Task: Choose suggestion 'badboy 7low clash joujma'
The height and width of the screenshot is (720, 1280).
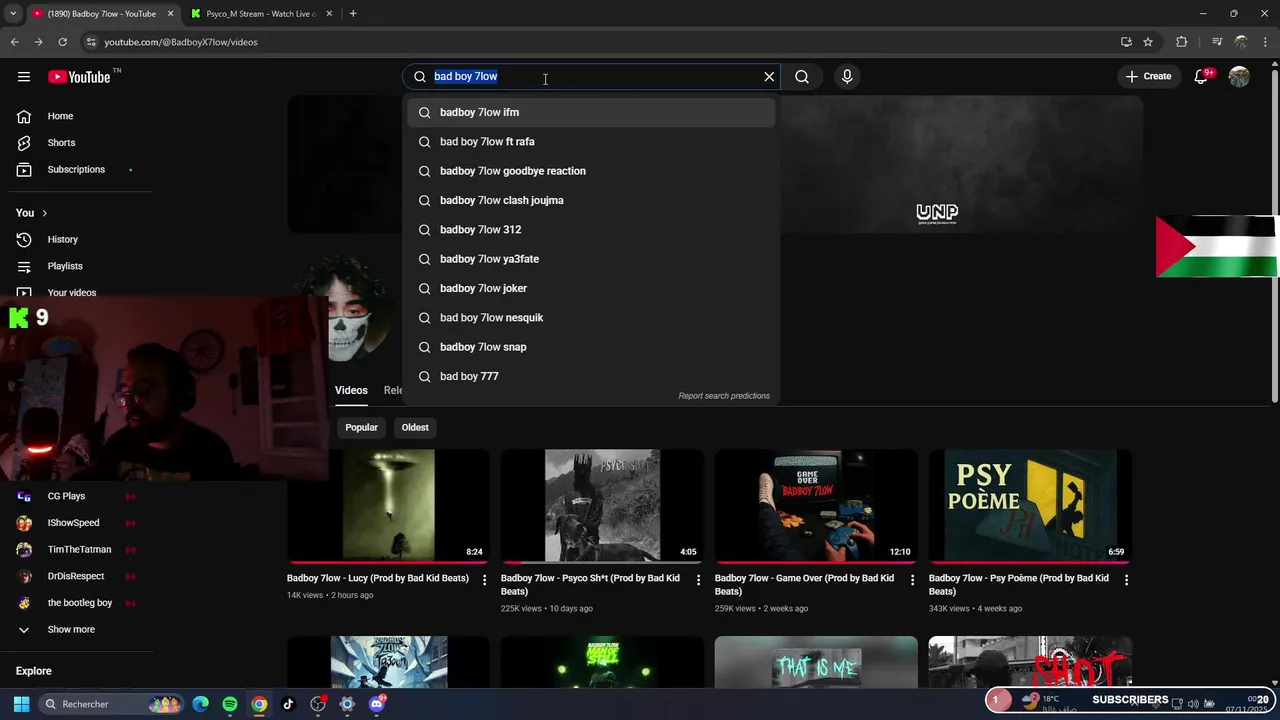Action: pyautogui.click(x=591, y=200)
